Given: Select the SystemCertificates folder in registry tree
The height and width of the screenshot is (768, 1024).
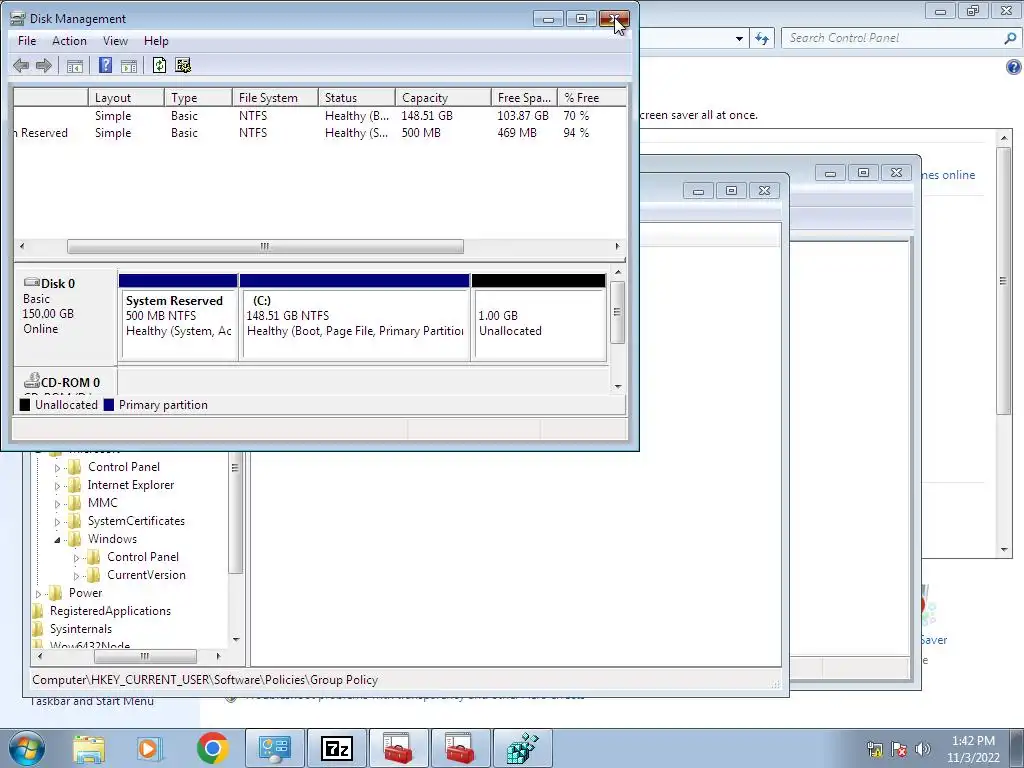Looking at the screenshot, I should click(136, 520).
